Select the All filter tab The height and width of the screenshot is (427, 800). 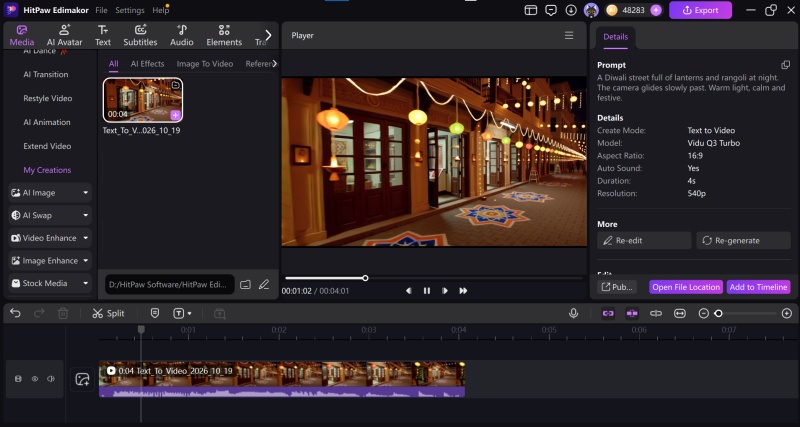tap(113, 64)
